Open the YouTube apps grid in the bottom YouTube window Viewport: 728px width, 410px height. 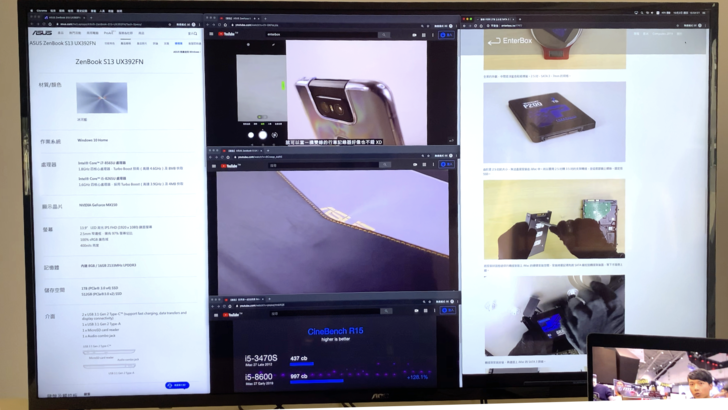pos(426,311)
